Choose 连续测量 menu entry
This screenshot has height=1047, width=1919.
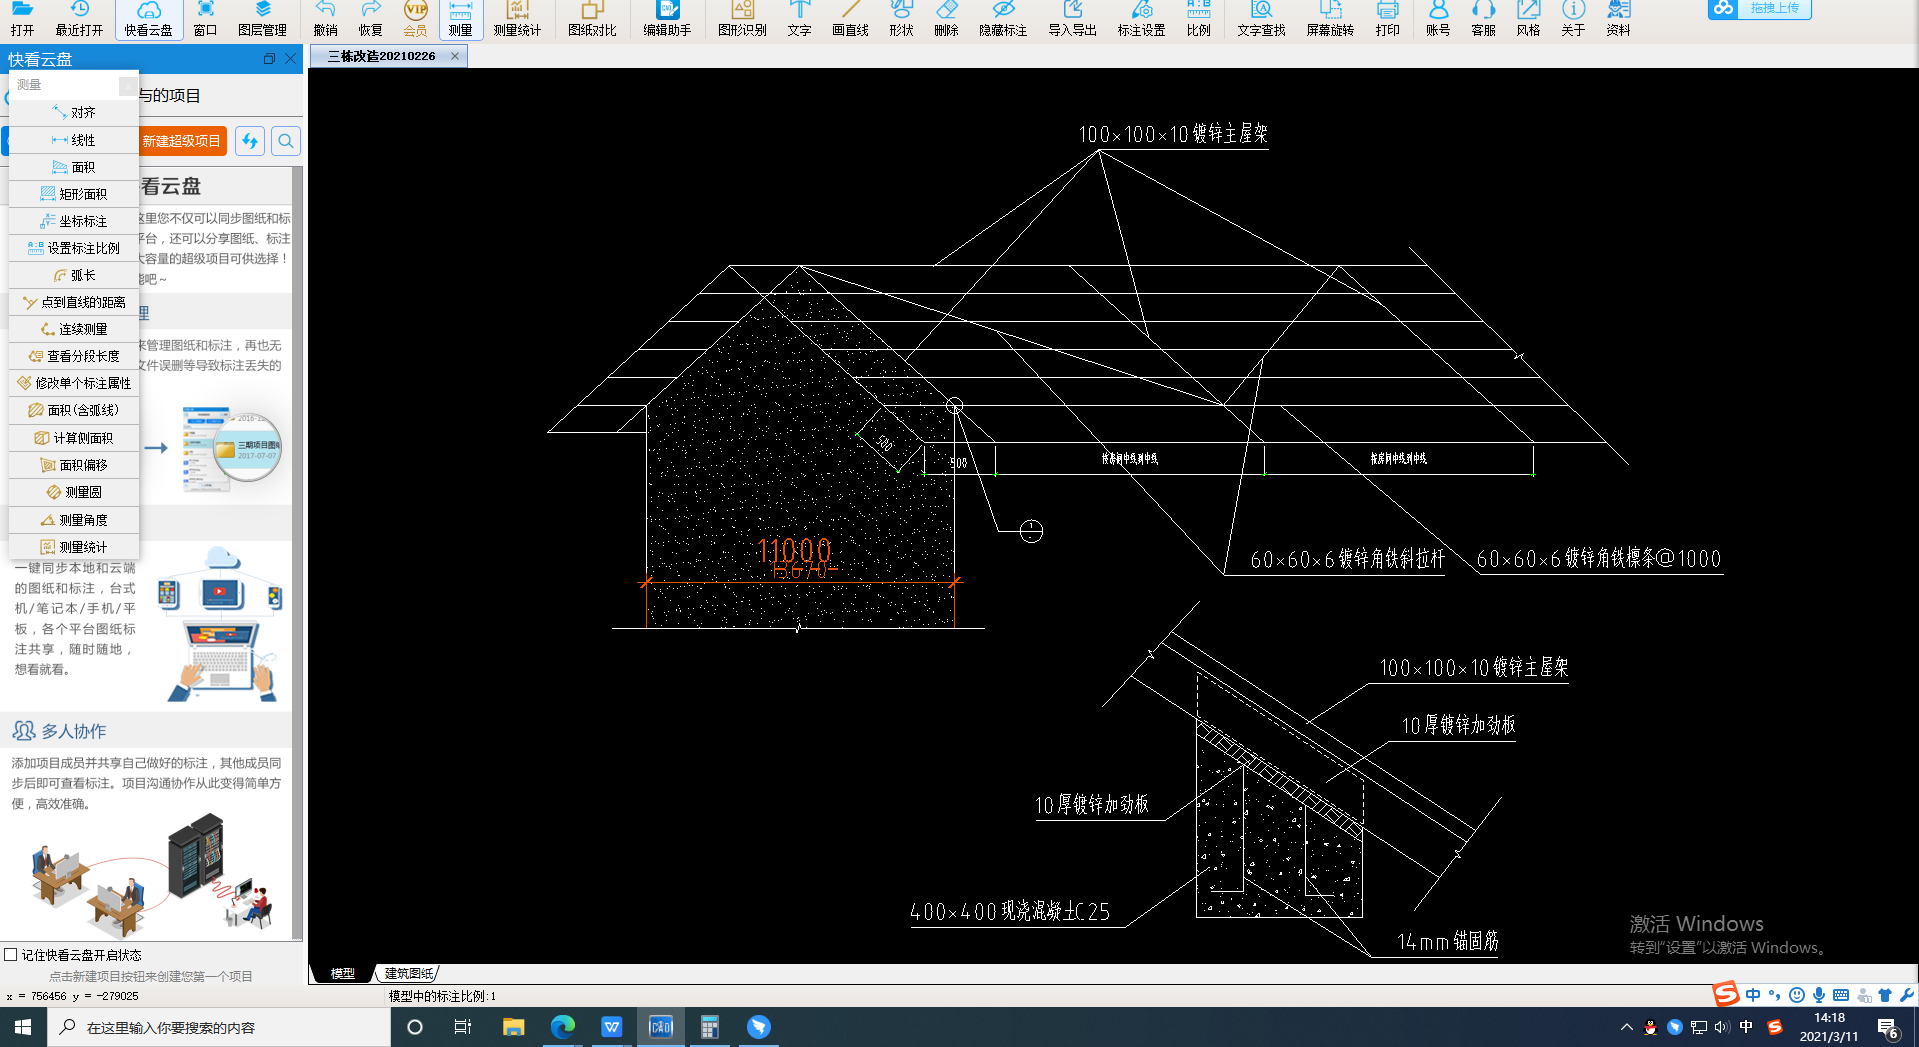(74, 329)
